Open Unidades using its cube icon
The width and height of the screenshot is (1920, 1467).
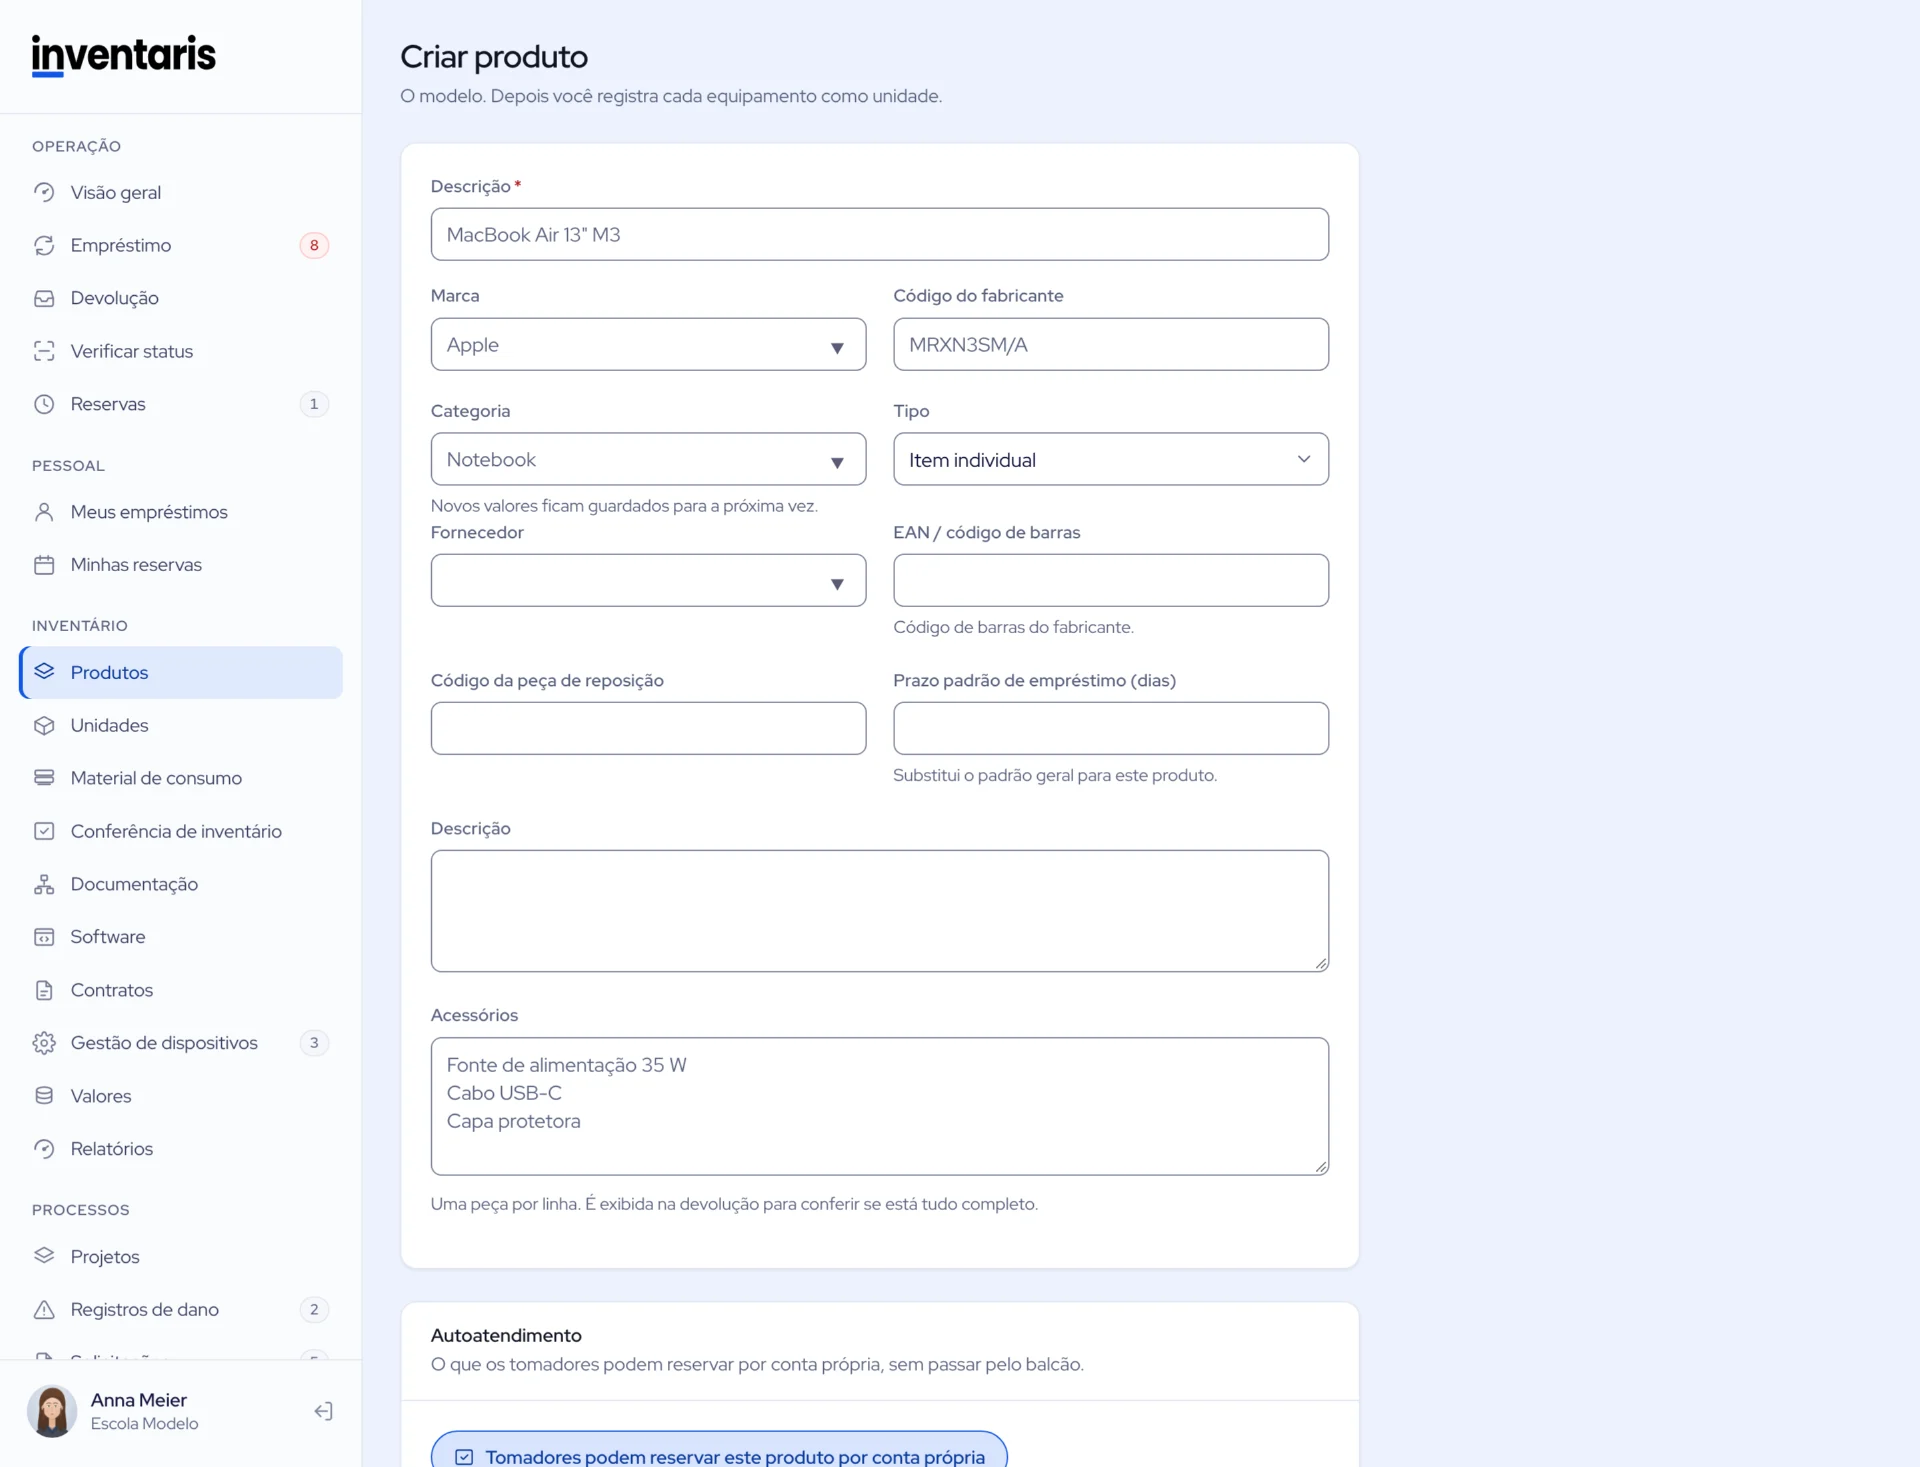pos(44,725)
